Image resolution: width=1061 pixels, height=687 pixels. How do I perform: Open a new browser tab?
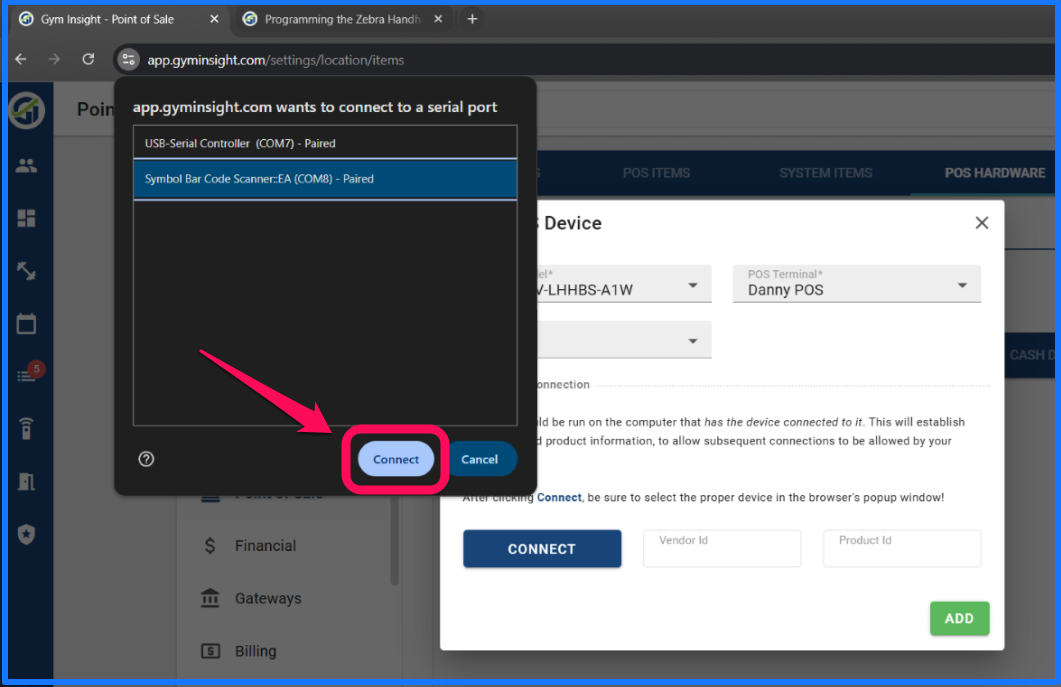472,19
